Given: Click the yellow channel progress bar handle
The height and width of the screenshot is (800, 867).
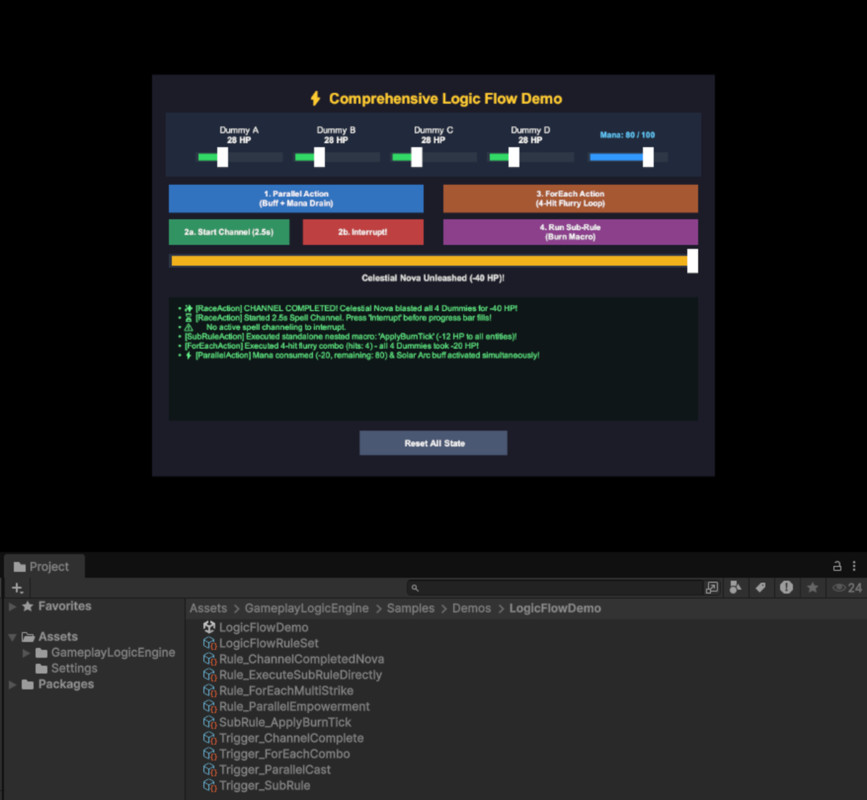Looking at the screenshot, I should (692, 260).
